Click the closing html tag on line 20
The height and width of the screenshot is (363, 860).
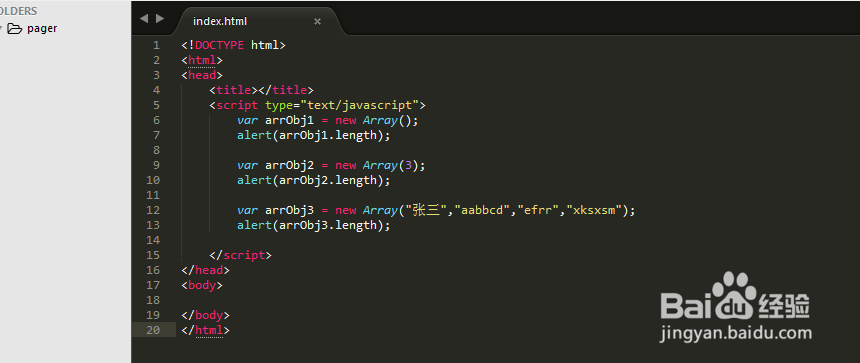205,330
